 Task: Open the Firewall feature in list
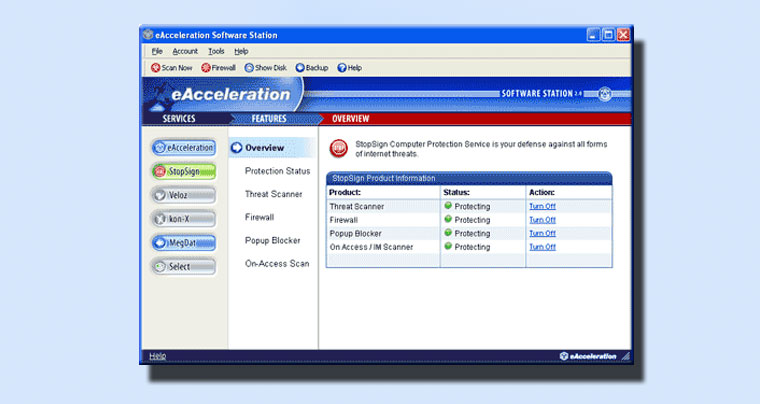pyautogui.click(x=259, y=217)
